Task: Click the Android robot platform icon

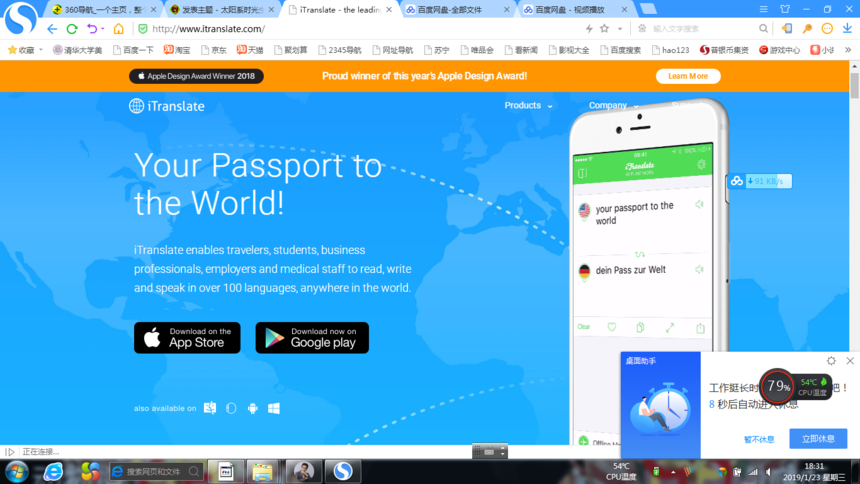Action: coord(252,408)
